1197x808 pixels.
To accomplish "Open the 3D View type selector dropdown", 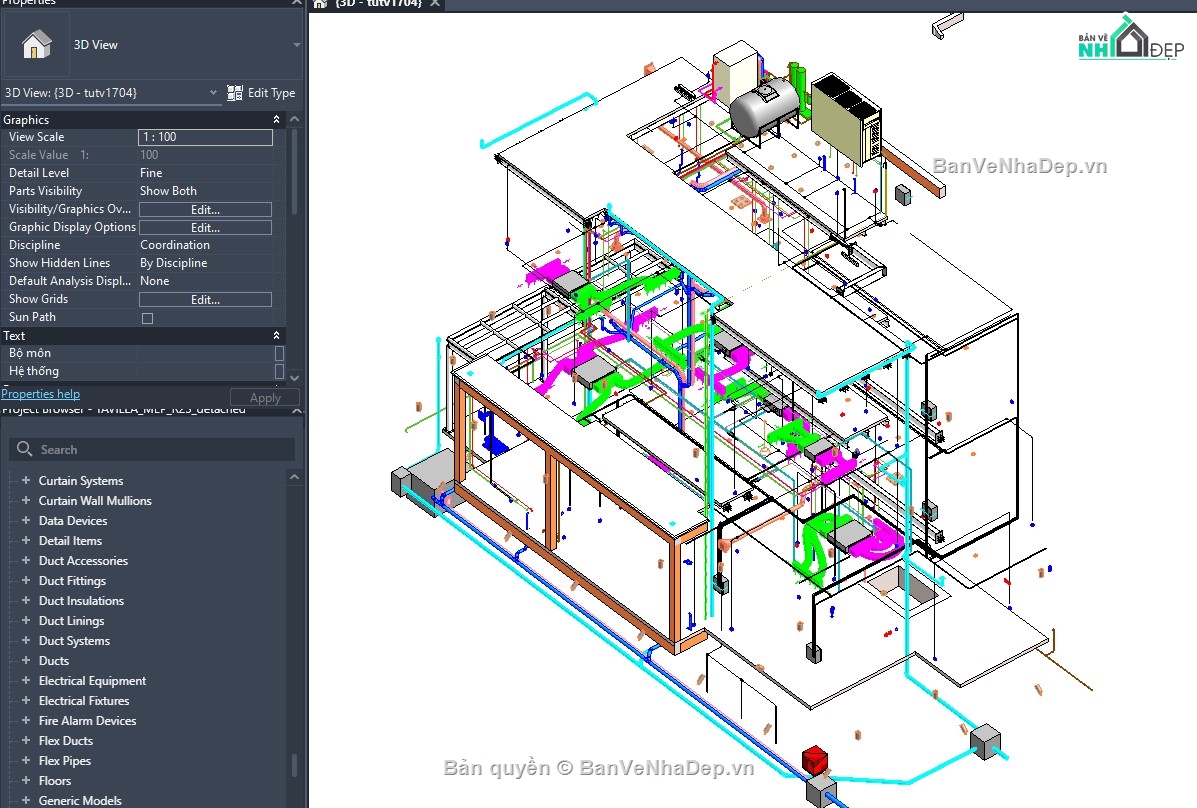I will click(296, 45).
